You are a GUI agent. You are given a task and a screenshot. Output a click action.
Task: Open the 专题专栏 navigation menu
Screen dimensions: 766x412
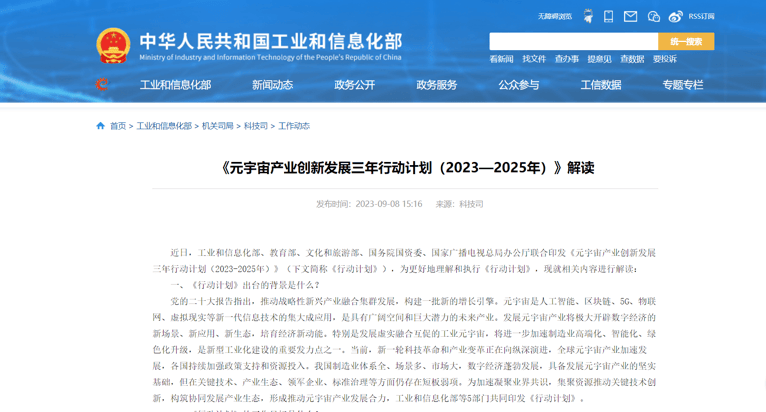tap(683, 85)
